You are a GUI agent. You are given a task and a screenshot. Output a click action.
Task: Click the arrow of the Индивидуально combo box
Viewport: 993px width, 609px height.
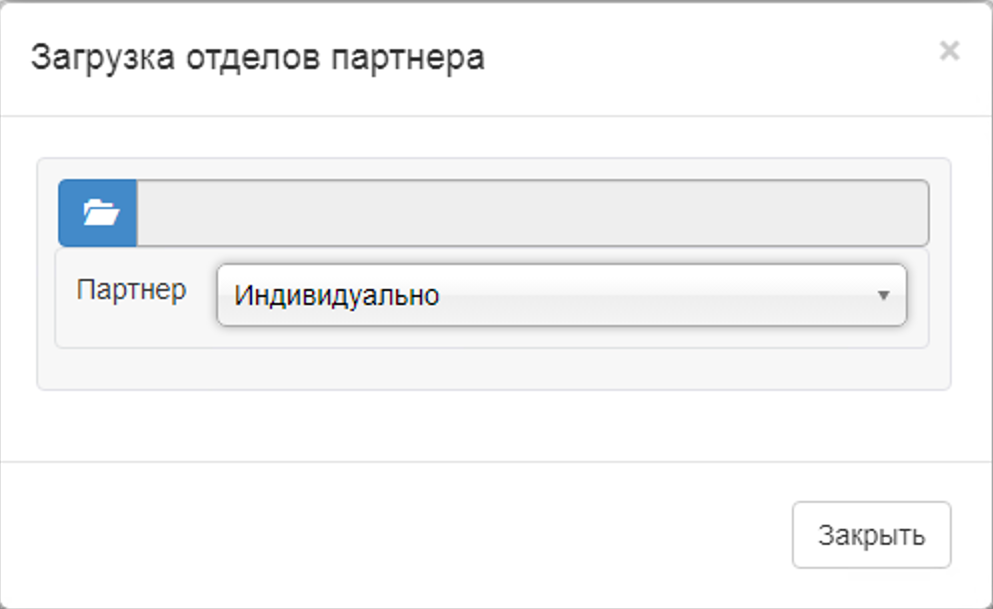tap(883, 296)
